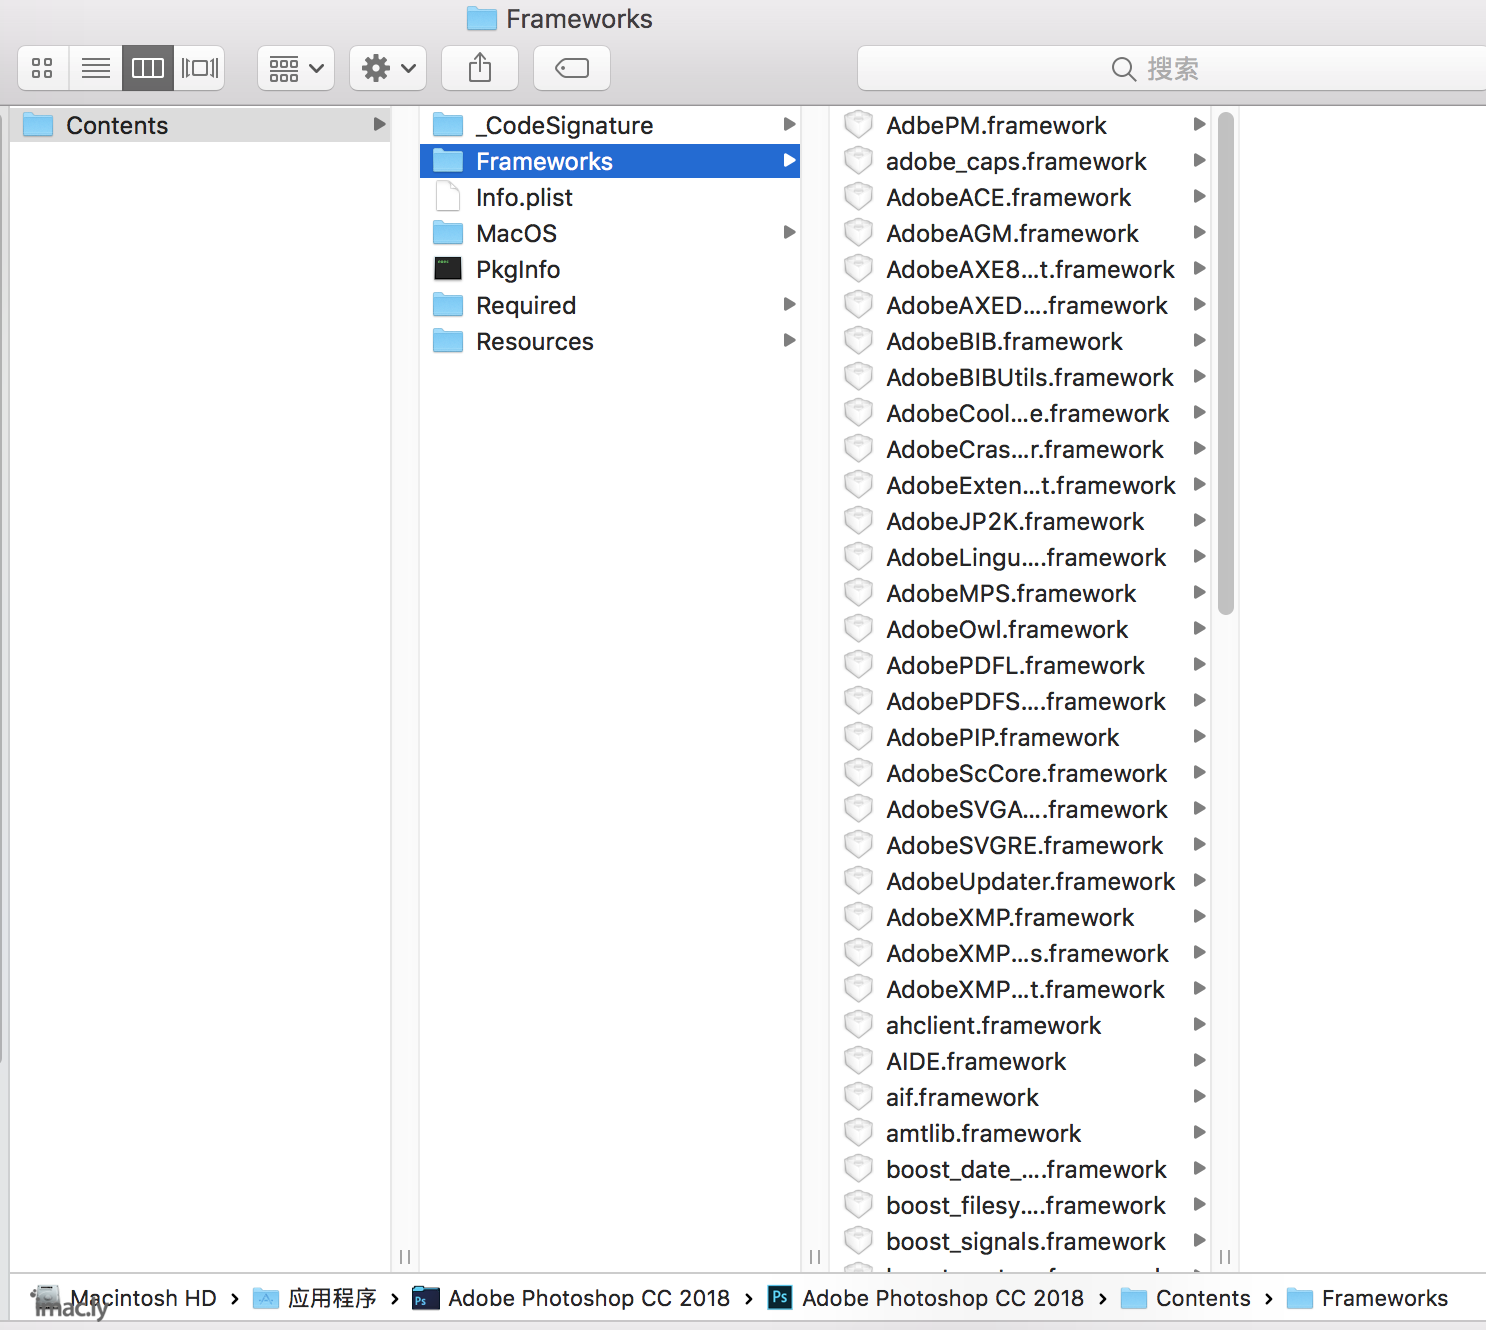
Task: Select AdobePIP.framework
Action: [x=1020, y=737]
